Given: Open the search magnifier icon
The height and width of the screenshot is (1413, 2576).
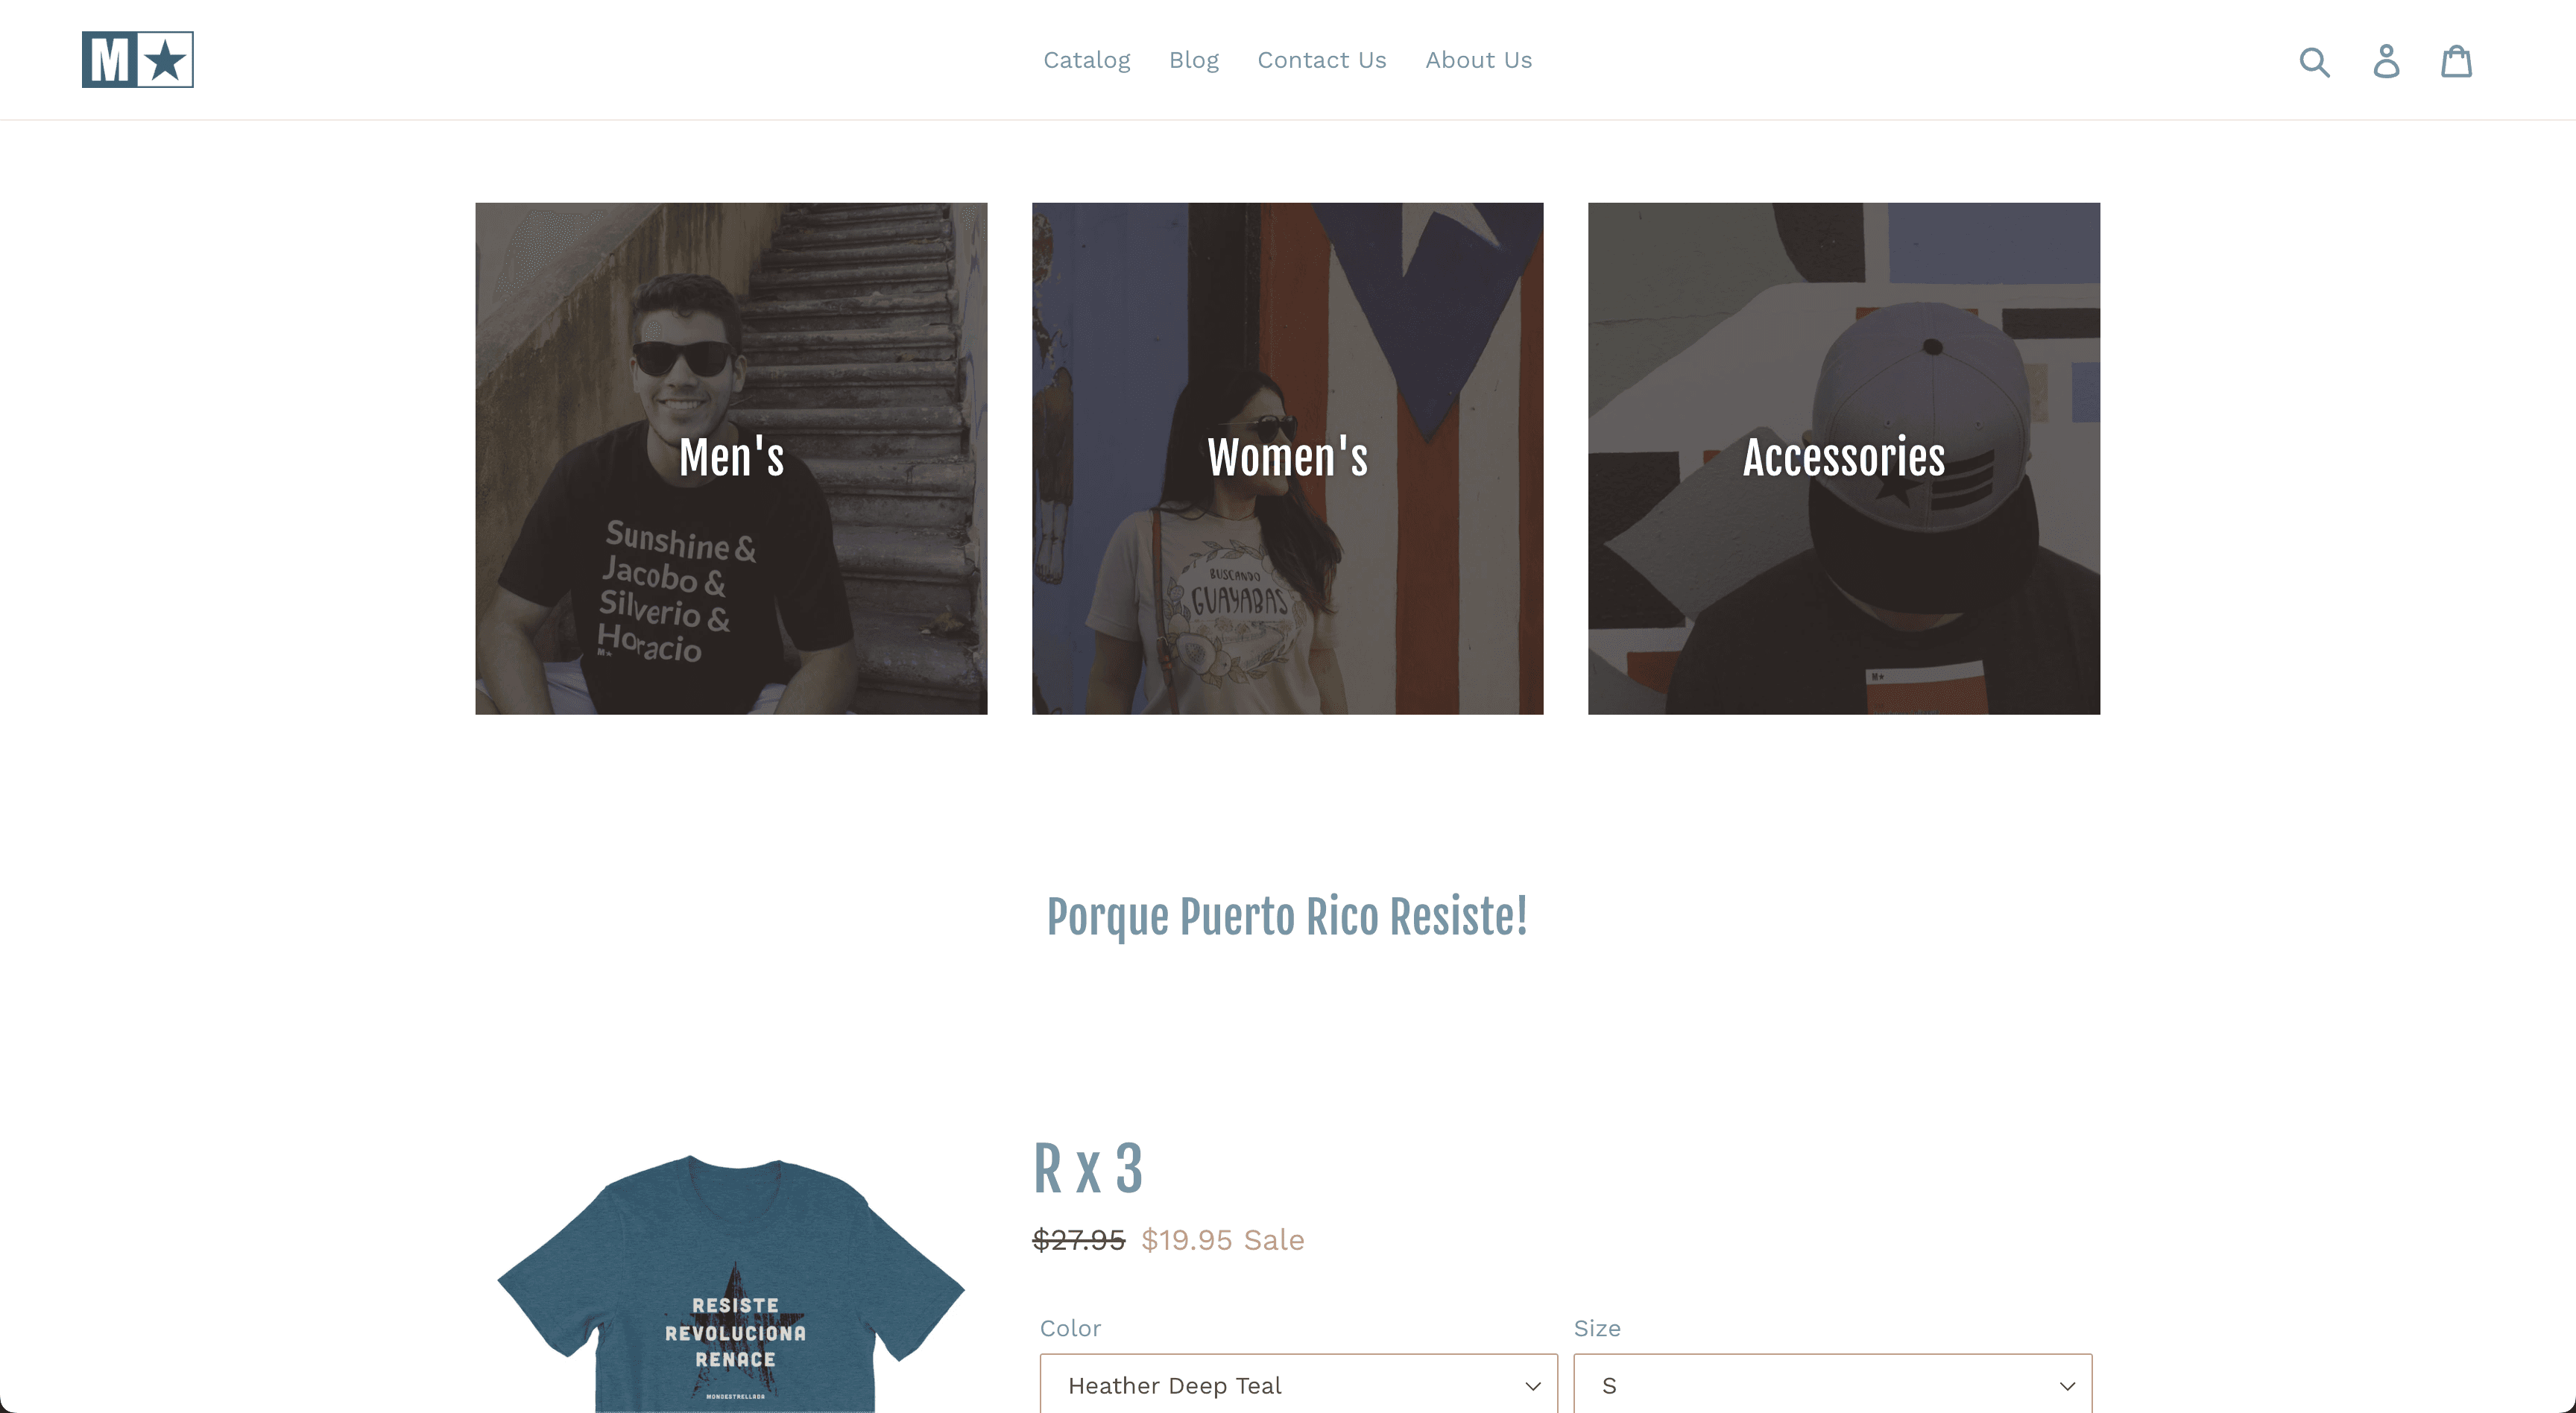Looking at the screenshot, I should [x=2315, y=62].
